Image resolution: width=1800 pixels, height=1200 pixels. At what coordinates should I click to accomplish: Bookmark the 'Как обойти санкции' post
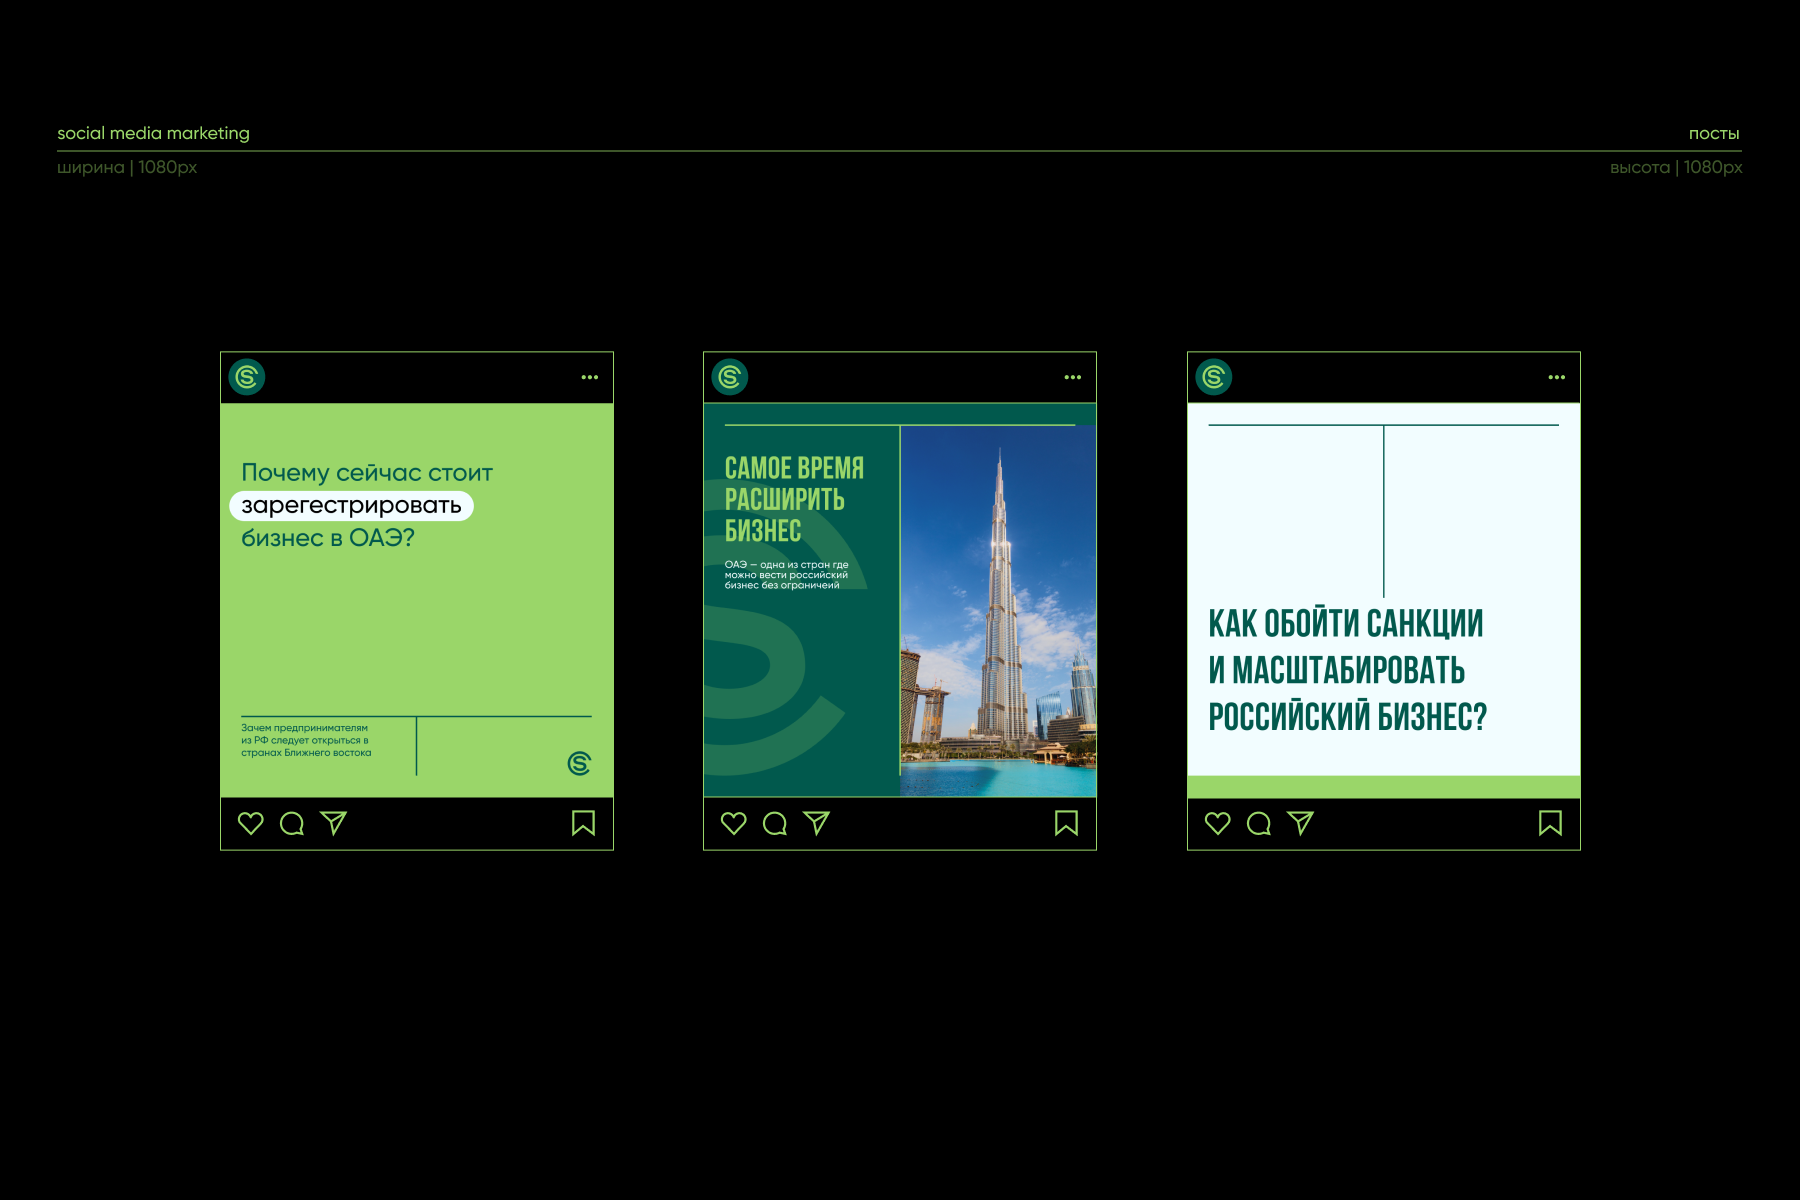pyautogui.click(x=1550, y=823)
